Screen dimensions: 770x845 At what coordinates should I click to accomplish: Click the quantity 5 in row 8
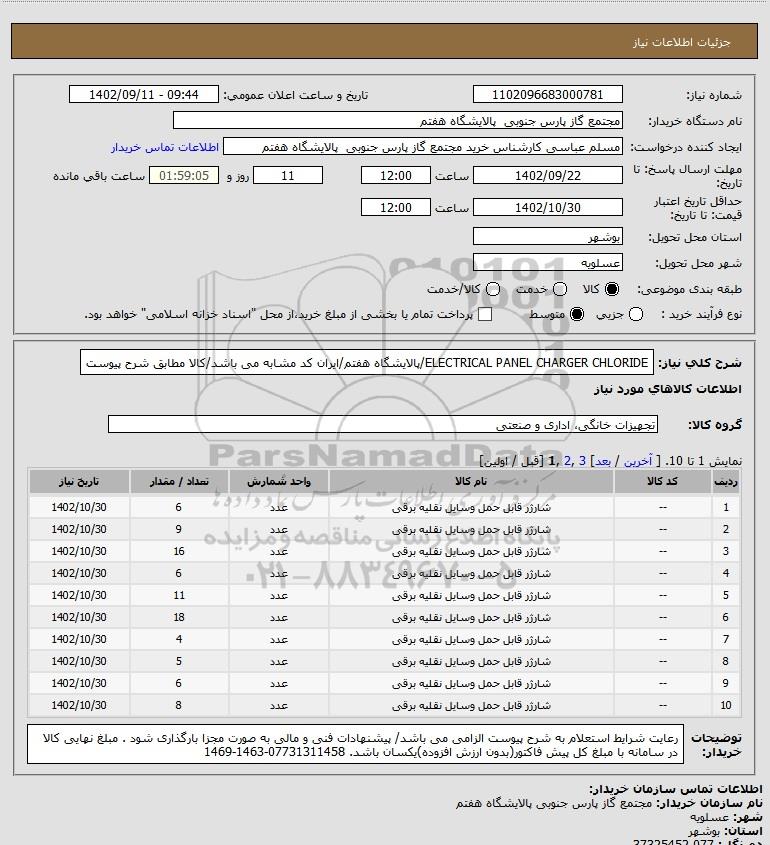pyautogui.click(x=179, y=661)
